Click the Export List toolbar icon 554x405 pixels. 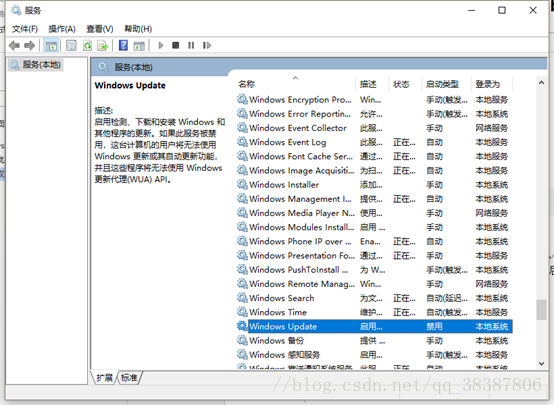click(x=102, y=45)
